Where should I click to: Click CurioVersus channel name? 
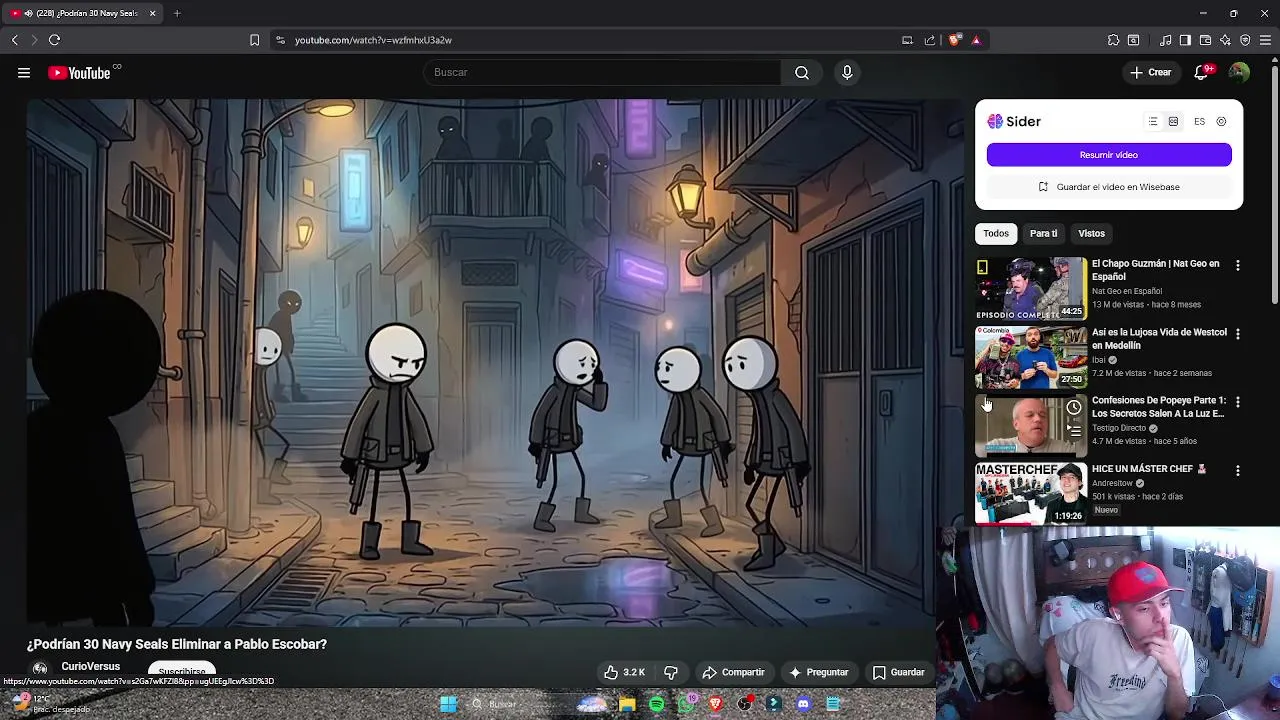pos(90,666)
